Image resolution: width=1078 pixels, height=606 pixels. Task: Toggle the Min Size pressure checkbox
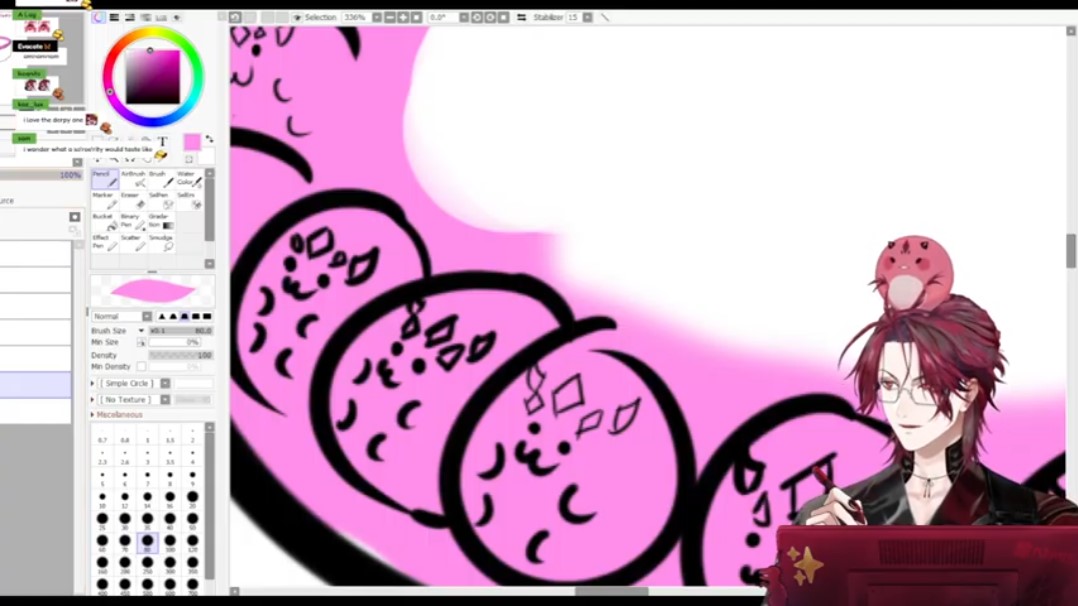(x=141, y=342)
